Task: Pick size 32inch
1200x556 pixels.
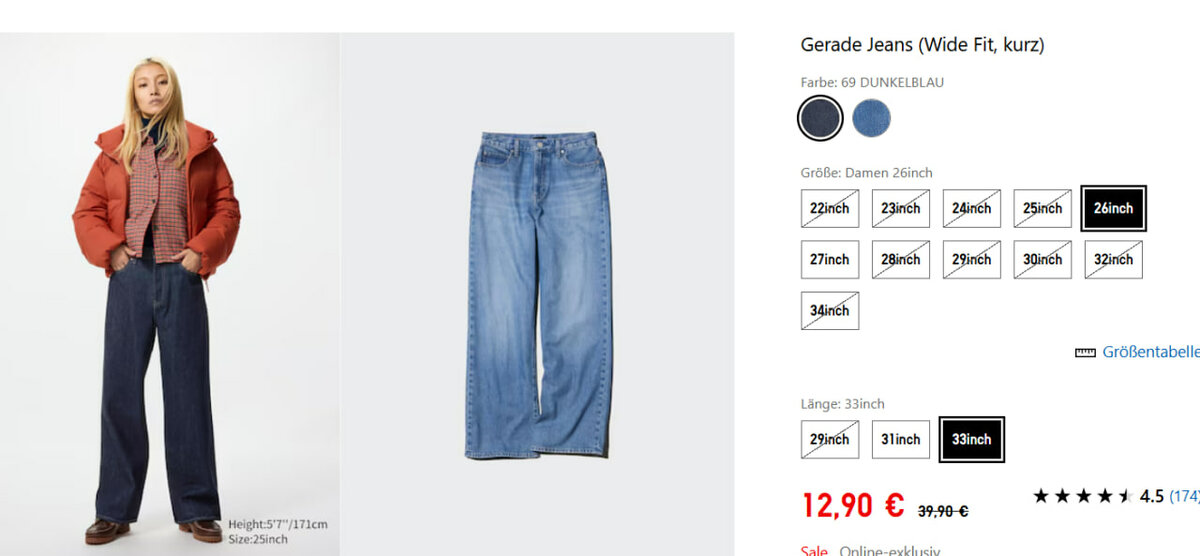Action: pos(1114,259)
